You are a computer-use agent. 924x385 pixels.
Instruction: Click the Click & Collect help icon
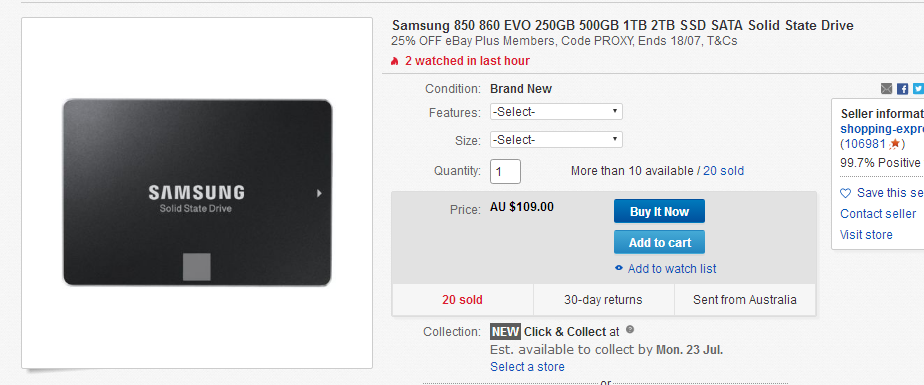[630, 330]
